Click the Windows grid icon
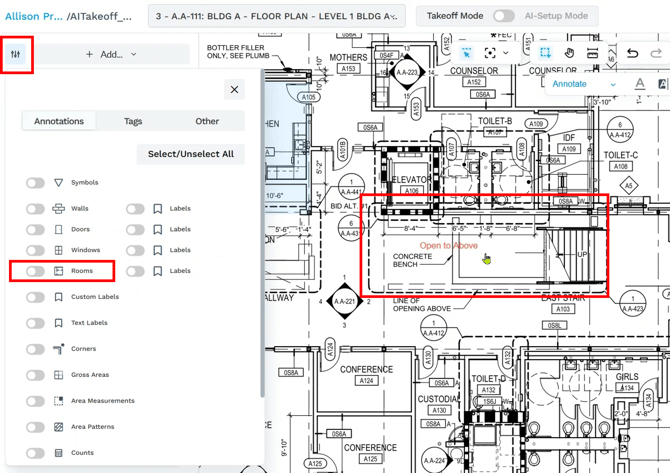The height and width of the screenshot is (473, 670). [59, 250]
